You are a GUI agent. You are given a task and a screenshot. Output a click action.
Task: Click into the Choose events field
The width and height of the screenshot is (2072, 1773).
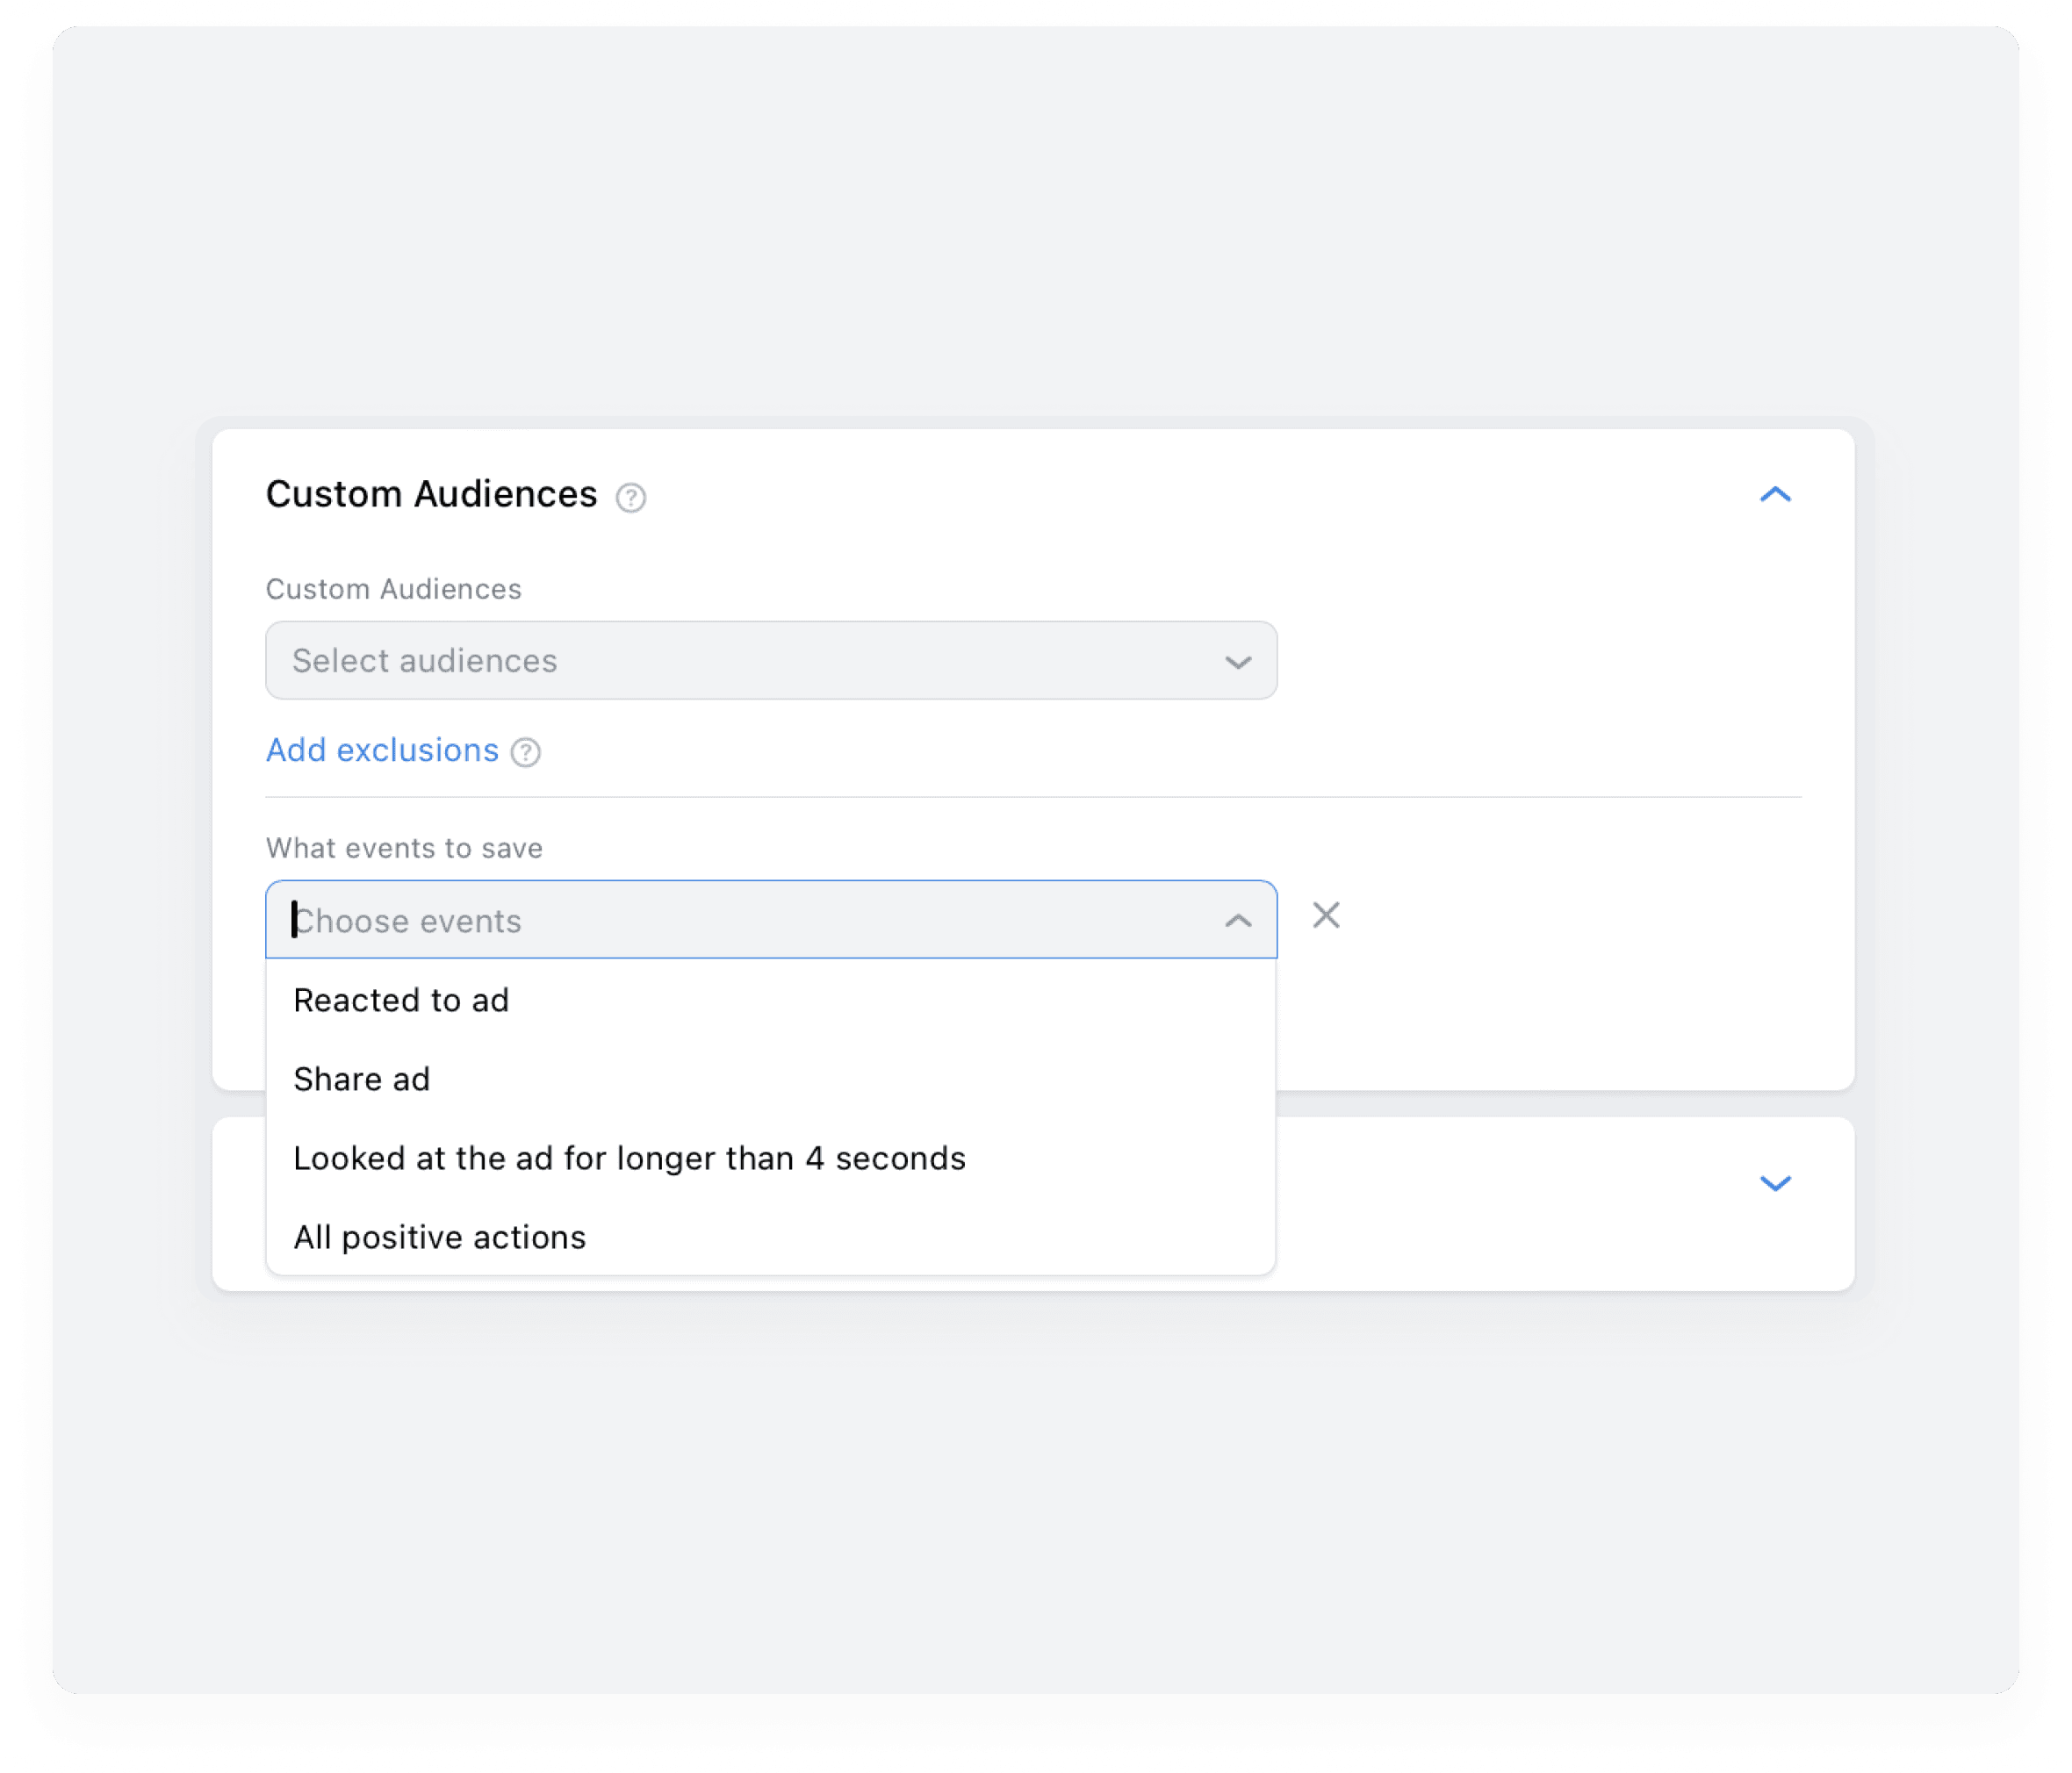tap(771, 919)
